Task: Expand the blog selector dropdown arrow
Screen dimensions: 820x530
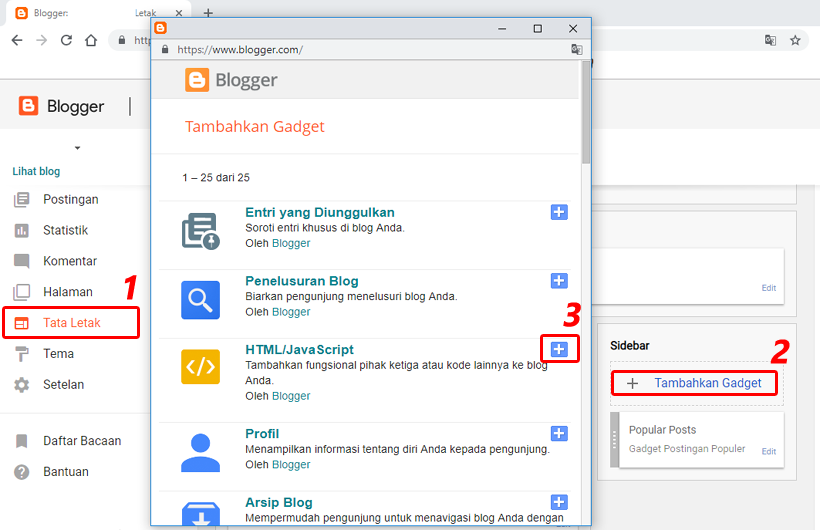Action: click(77, 148)
